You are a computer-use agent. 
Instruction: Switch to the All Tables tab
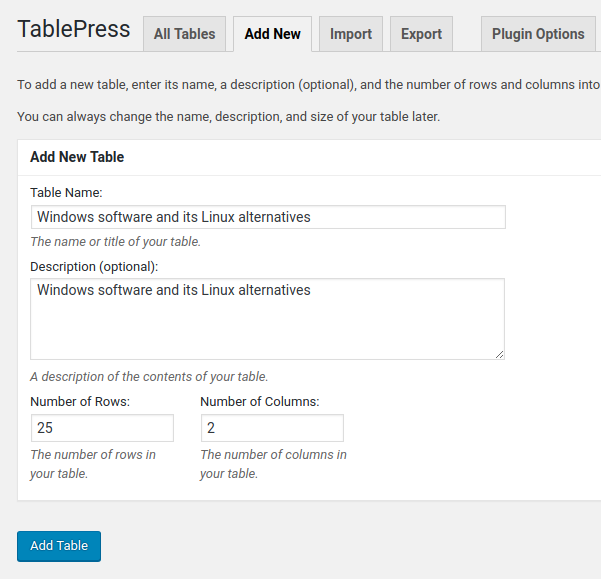point(184,34)
